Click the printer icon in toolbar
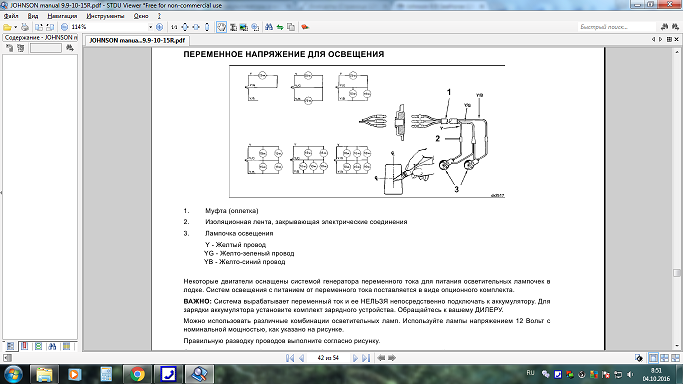683x384 pixels. click(25, 27)
